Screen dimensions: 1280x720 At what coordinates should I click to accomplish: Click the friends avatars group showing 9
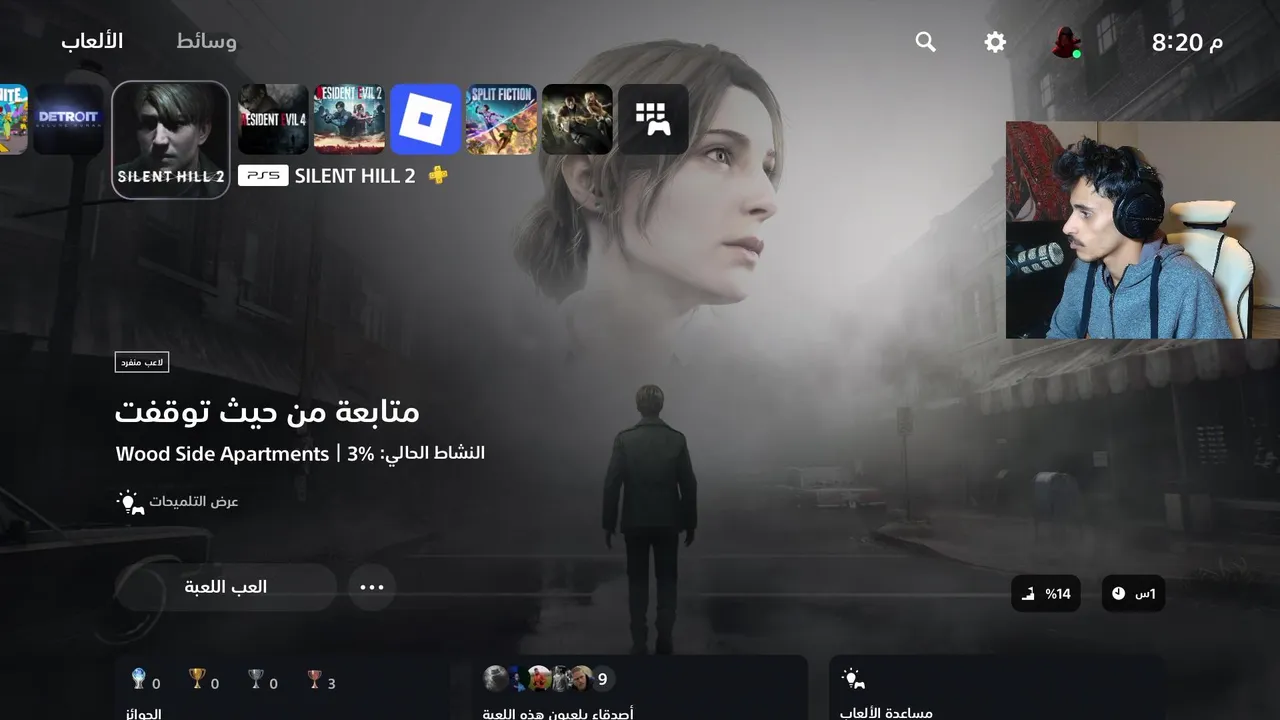(x=549, y=679)
